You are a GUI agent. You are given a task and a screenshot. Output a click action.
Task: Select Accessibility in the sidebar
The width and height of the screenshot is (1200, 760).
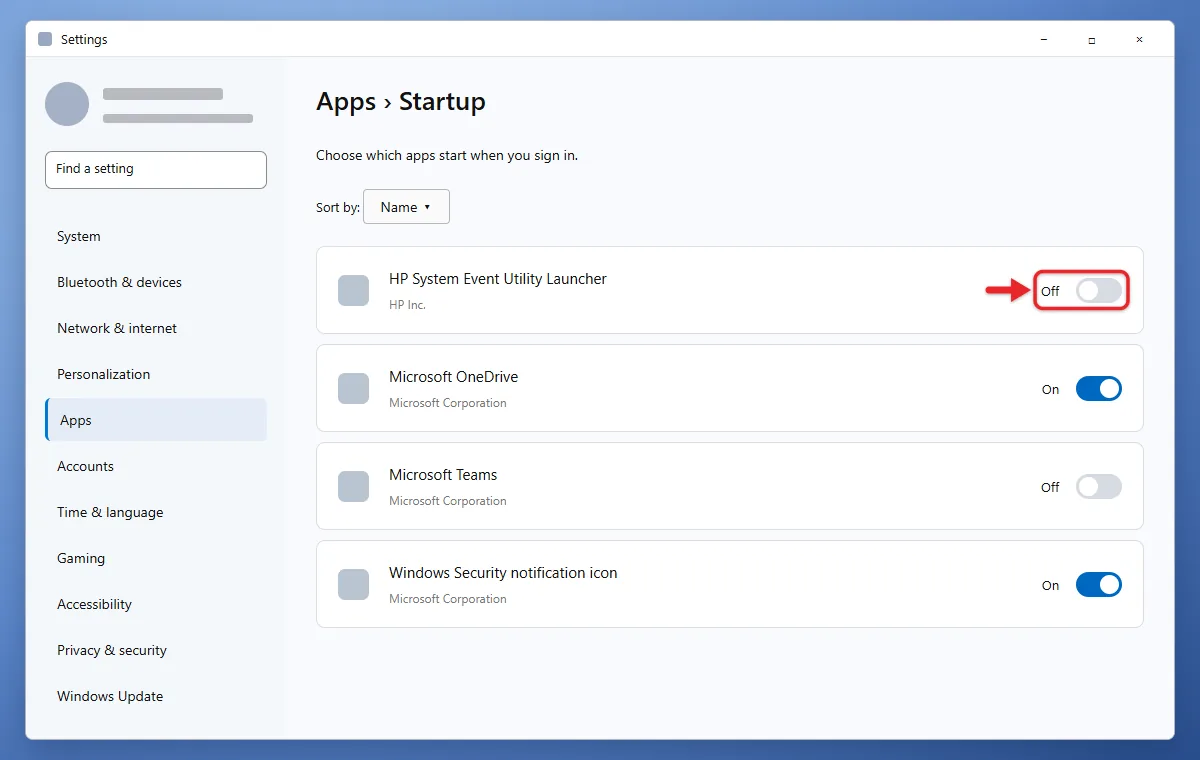(x=156, y=604)
